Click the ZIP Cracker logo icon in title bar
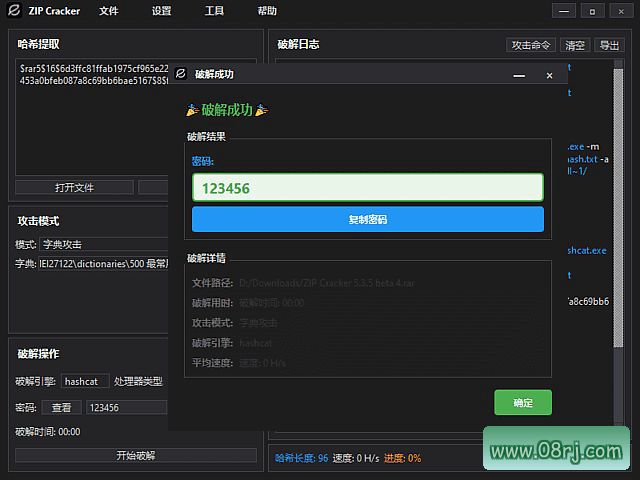This screenshot has width=640, height=480. point(14,10)
